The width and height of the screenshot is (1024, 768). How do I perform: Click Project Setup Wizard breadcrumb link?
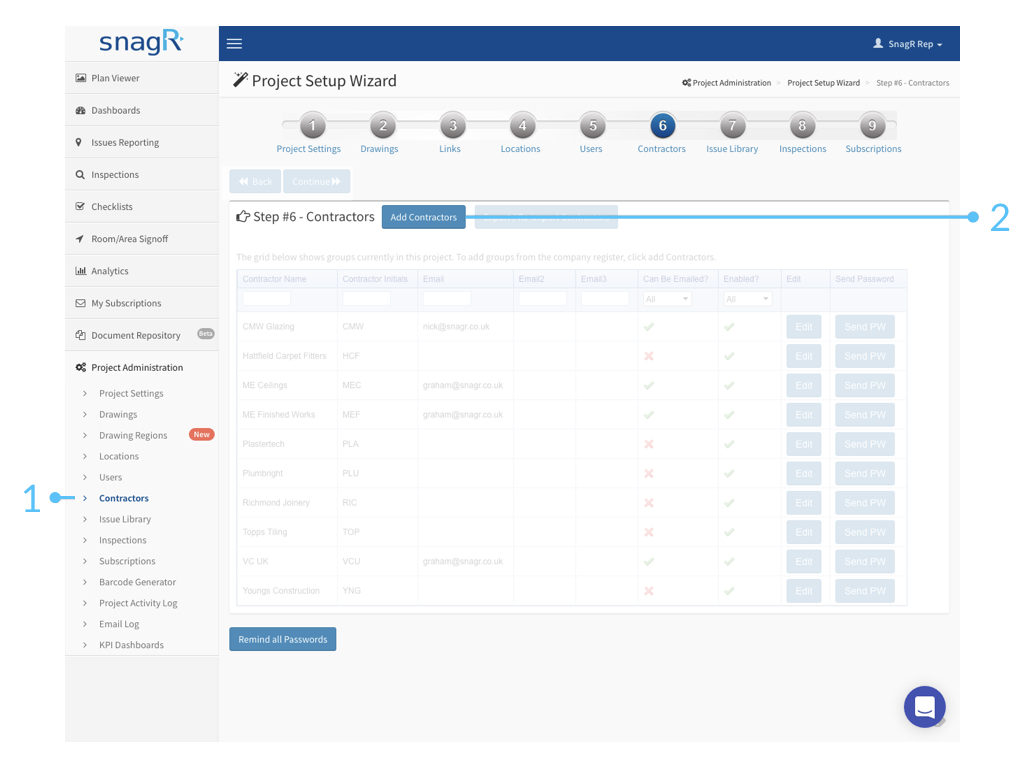(824, 83)
